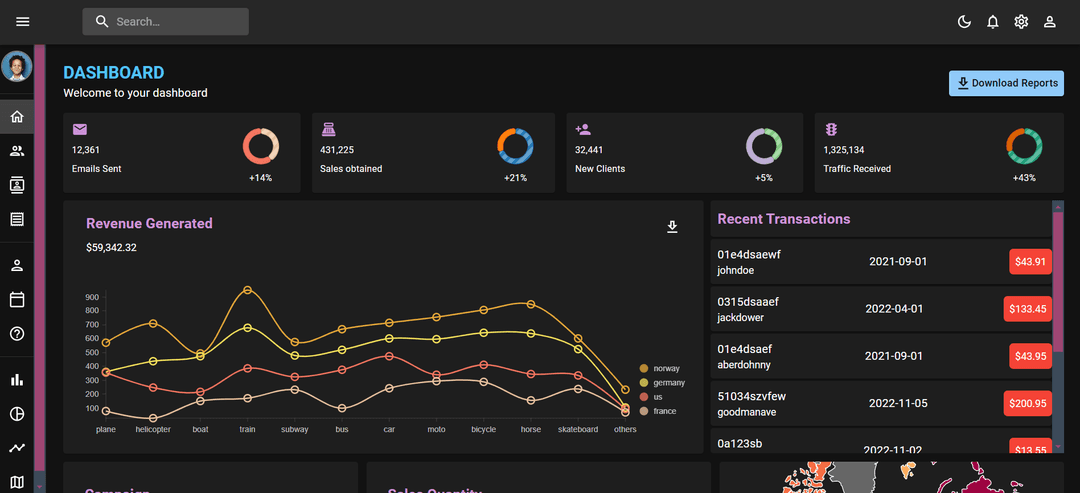This screenshot has width=1080, height=493.
Task: Open settings via the gear icon
Action: pos(1021,22)
